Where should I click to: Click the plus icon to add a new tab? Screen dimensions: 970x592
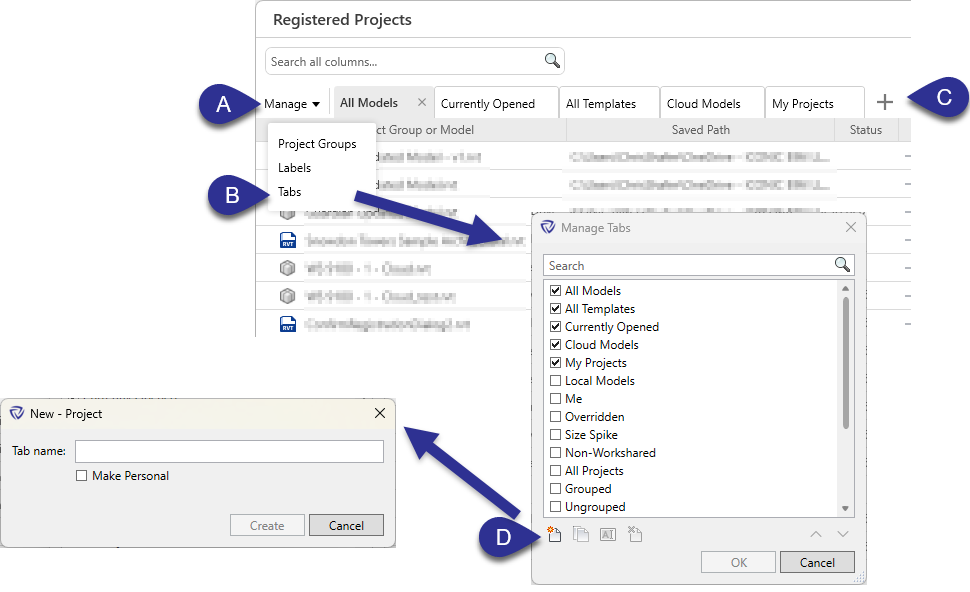(x=884, y=101)
